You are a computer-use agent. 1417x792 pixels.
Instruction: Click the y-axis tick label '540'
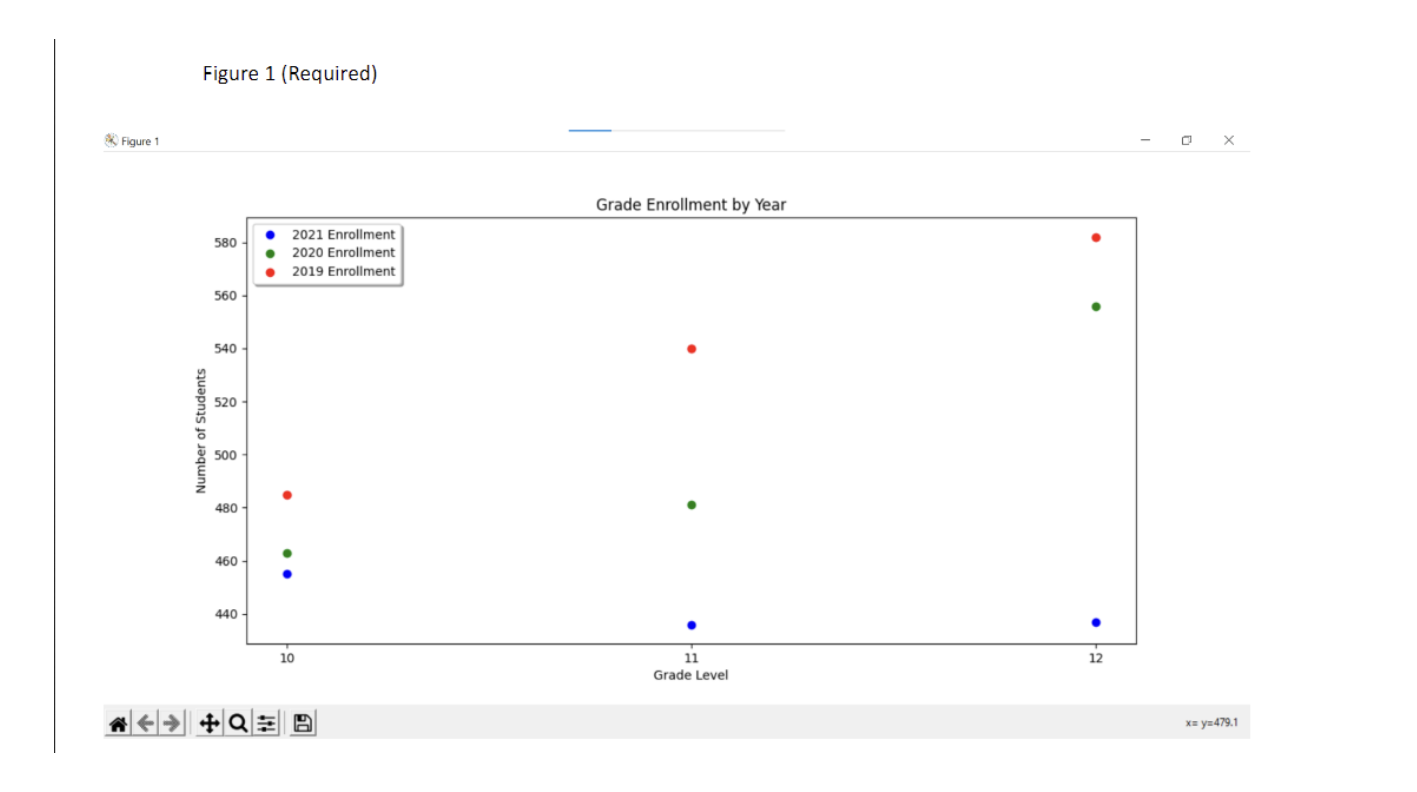point(224,349)
